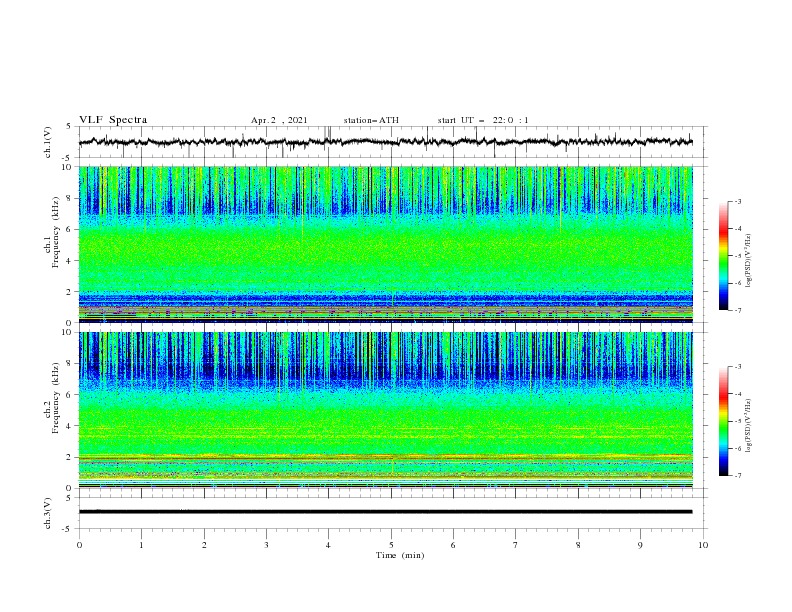
Task: Click the "ch.1(V)" axis label
Action: (x=48, y=142)
